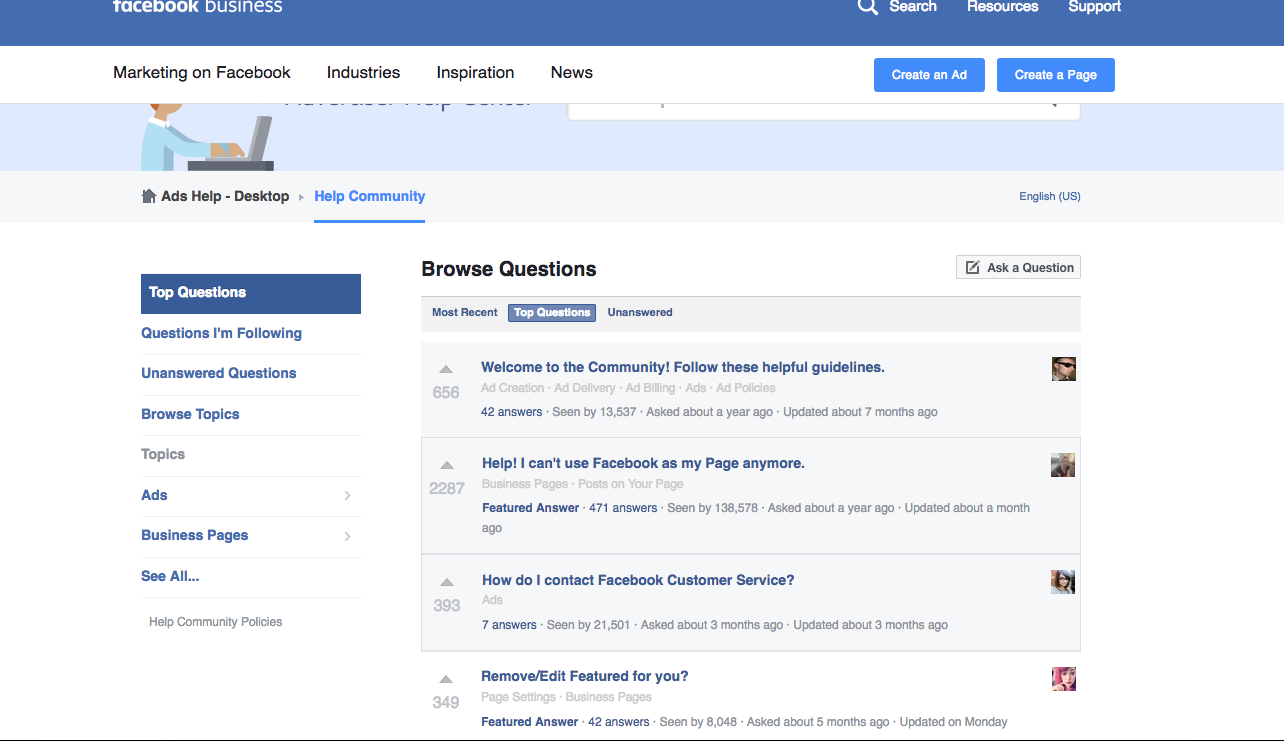
Task: Click the Ask a Question button
Action: pyautogui.click(x=1018, y=267)
